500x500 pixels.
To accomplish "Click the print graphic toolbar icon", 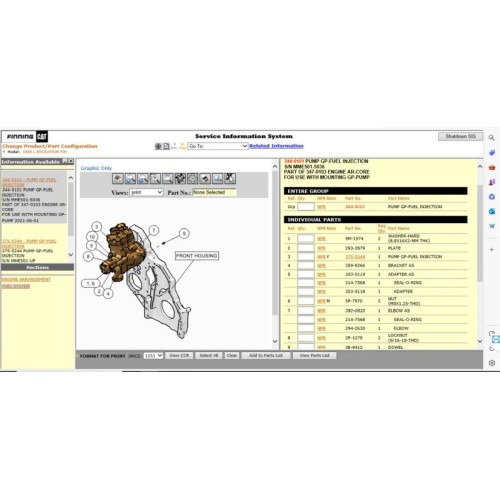I will tap(205, 179).
